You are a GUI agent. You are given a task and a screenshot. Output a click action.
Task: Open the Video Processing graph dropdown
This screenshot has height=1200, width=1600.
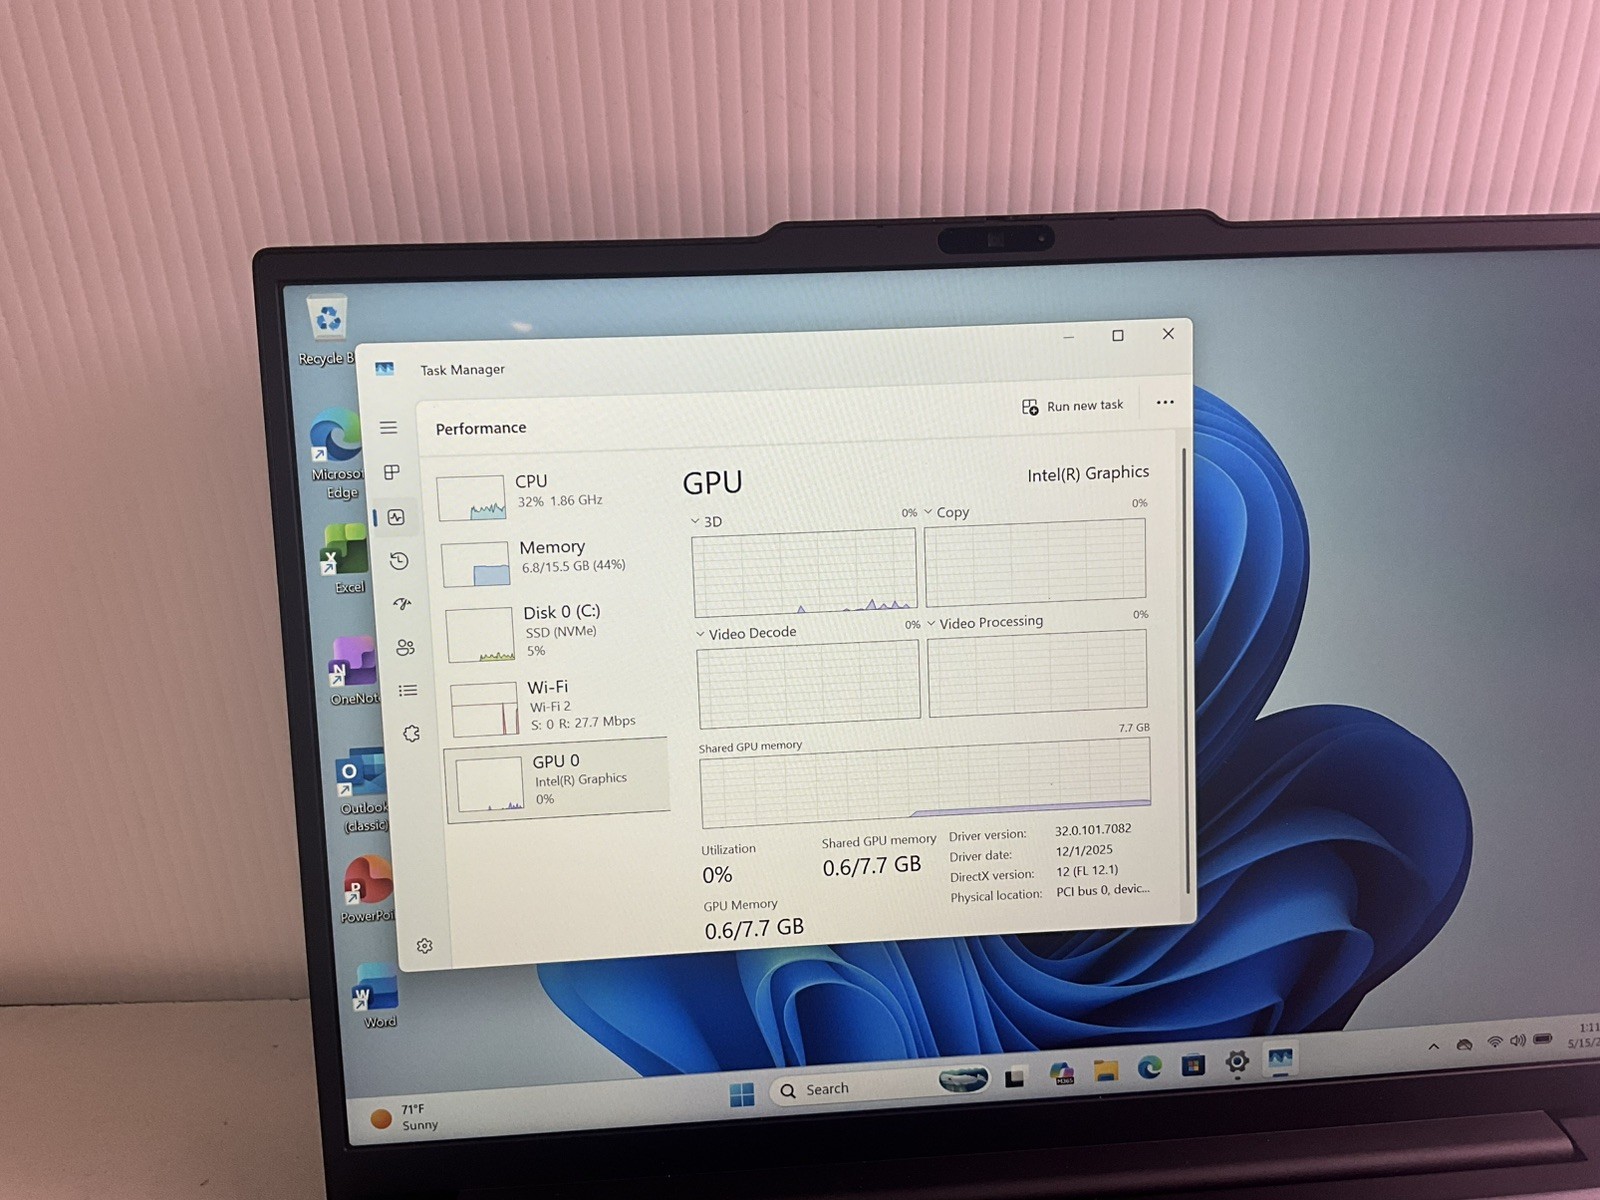coord(985,622)
